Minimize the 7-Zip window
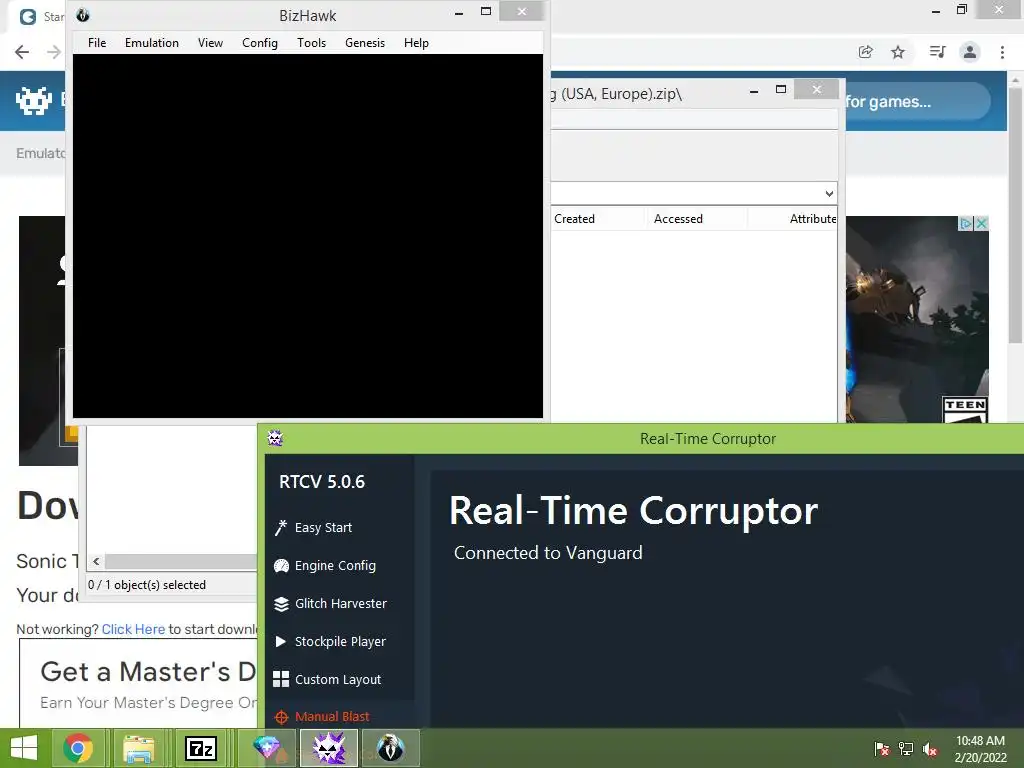The image size is (1024, 768). pos(754,89)
